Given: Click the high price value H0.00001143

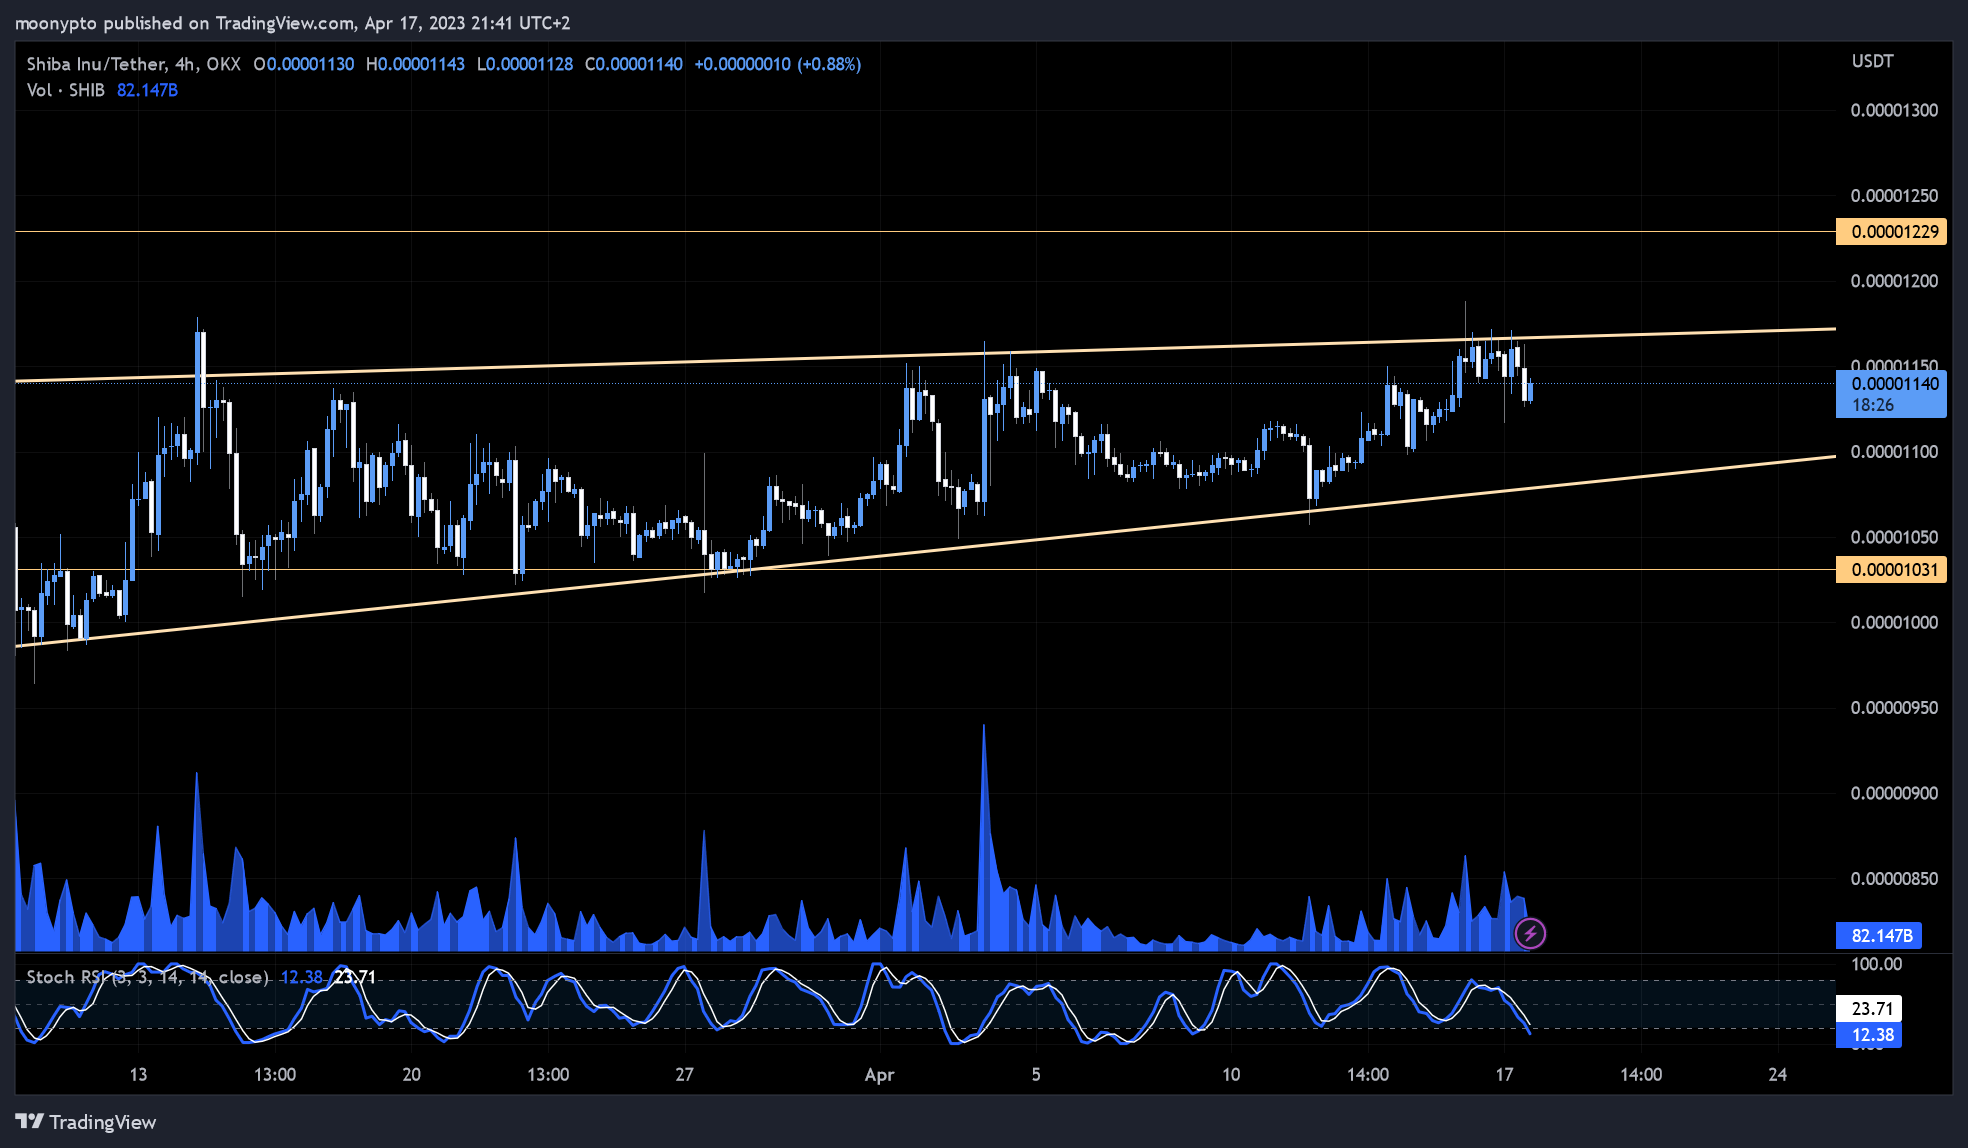Looking at the screenshot, I should point(415,64).
